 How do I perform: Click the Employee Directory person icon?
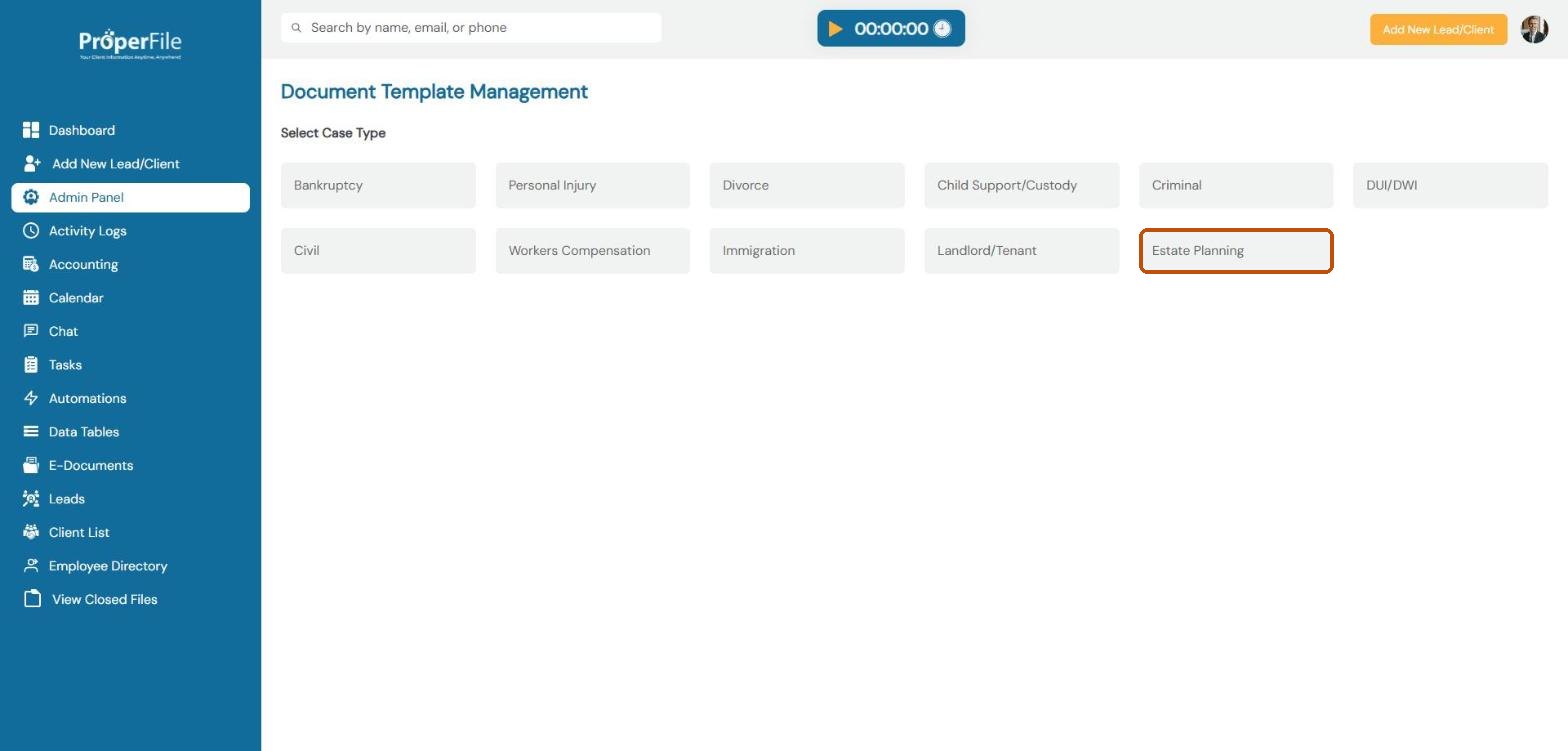click(31, 565)
